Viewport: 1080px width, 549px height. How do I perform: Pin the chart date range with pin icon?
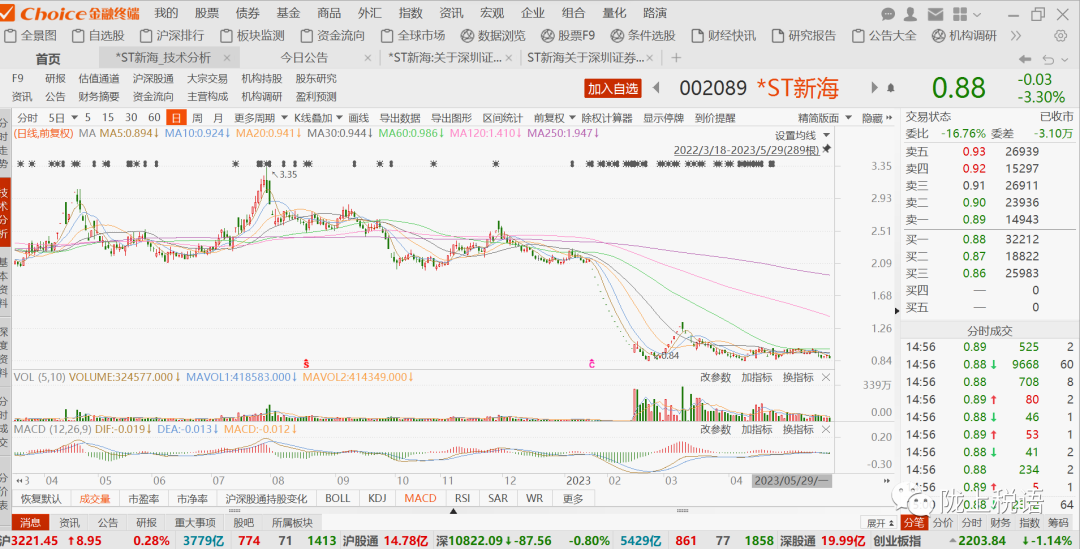827,149
